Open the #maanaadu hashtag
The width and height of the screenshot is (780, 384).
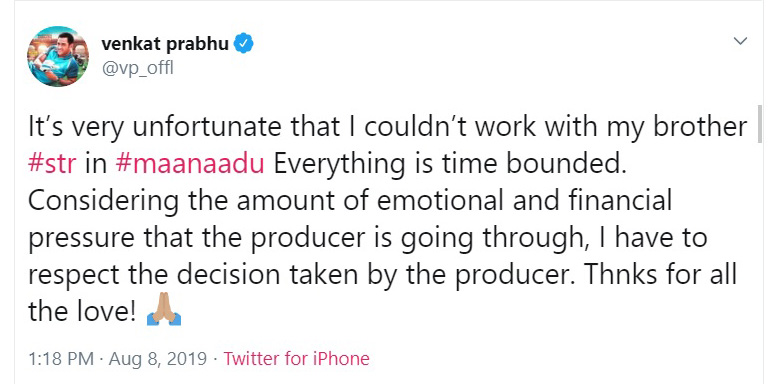coord(189,164)
